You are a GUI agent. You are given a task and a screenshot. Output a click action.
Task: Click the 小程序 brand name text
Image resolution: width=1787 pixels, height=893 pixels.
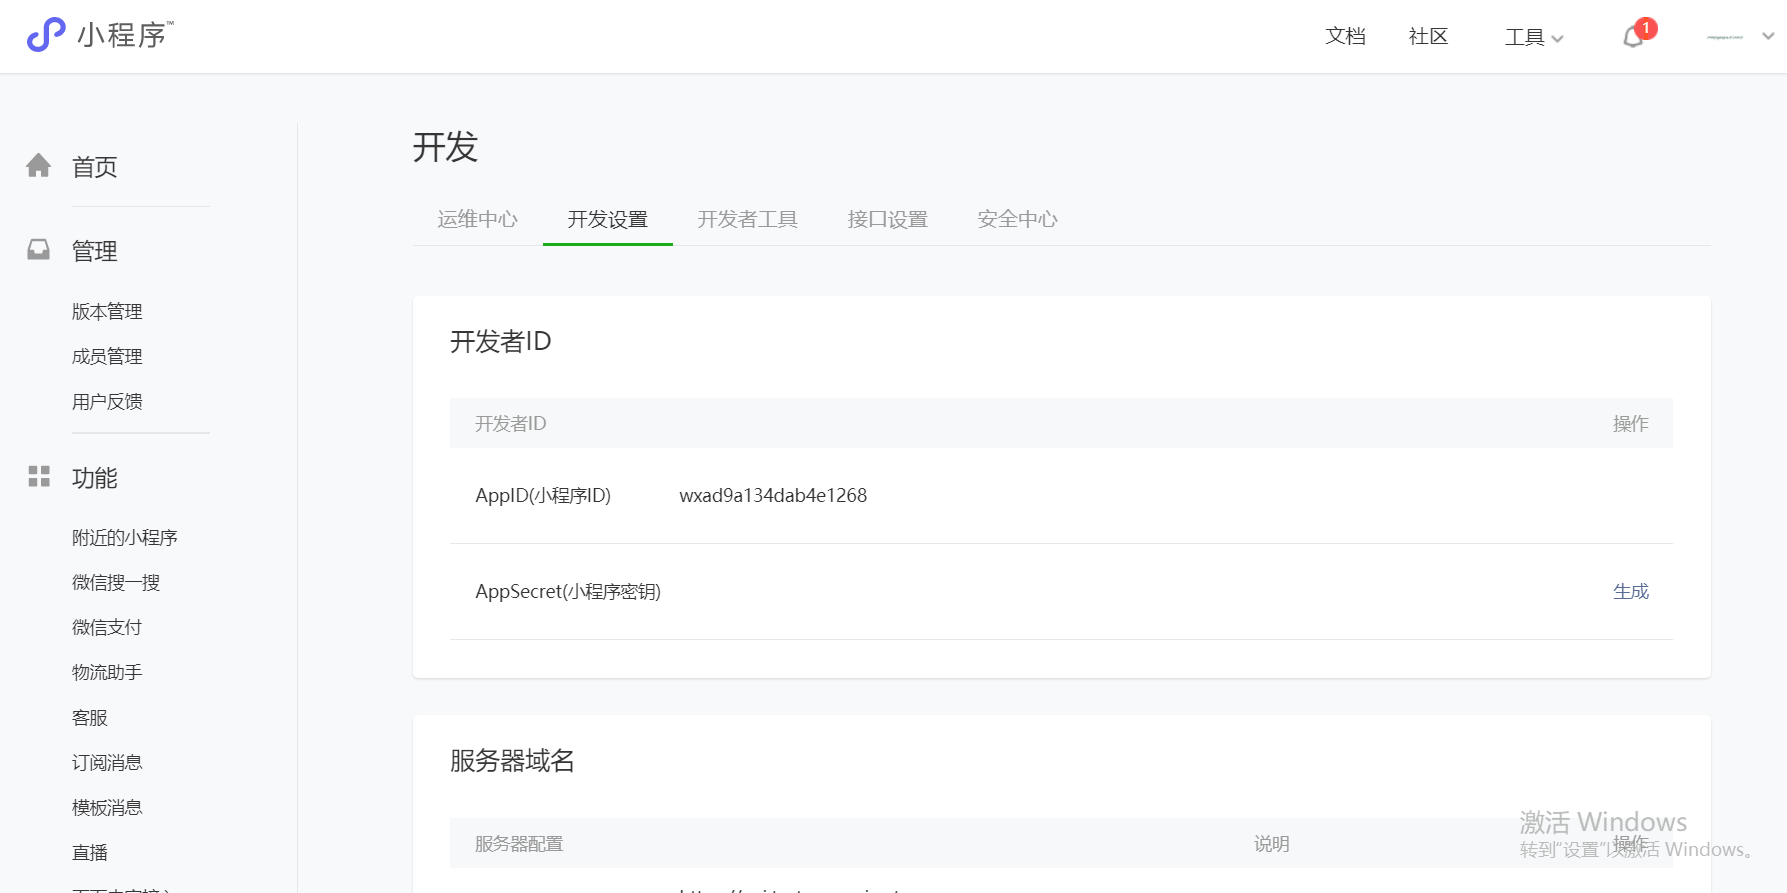[123, 35]
